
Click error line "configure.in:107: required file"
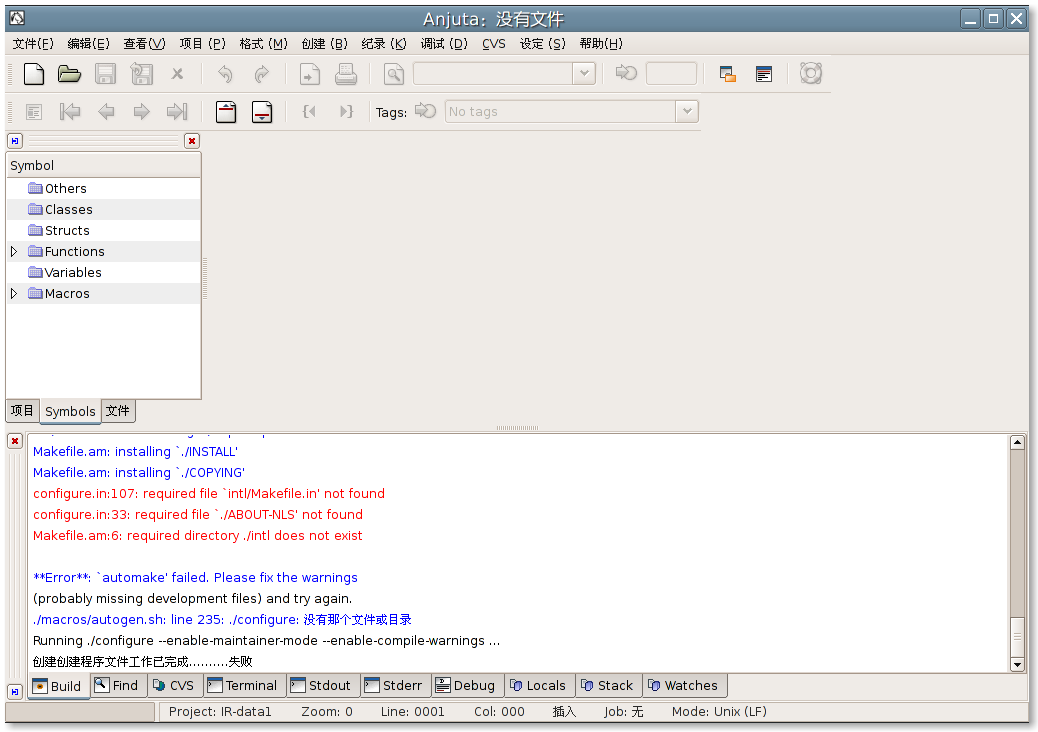click(x=209, y=494)
